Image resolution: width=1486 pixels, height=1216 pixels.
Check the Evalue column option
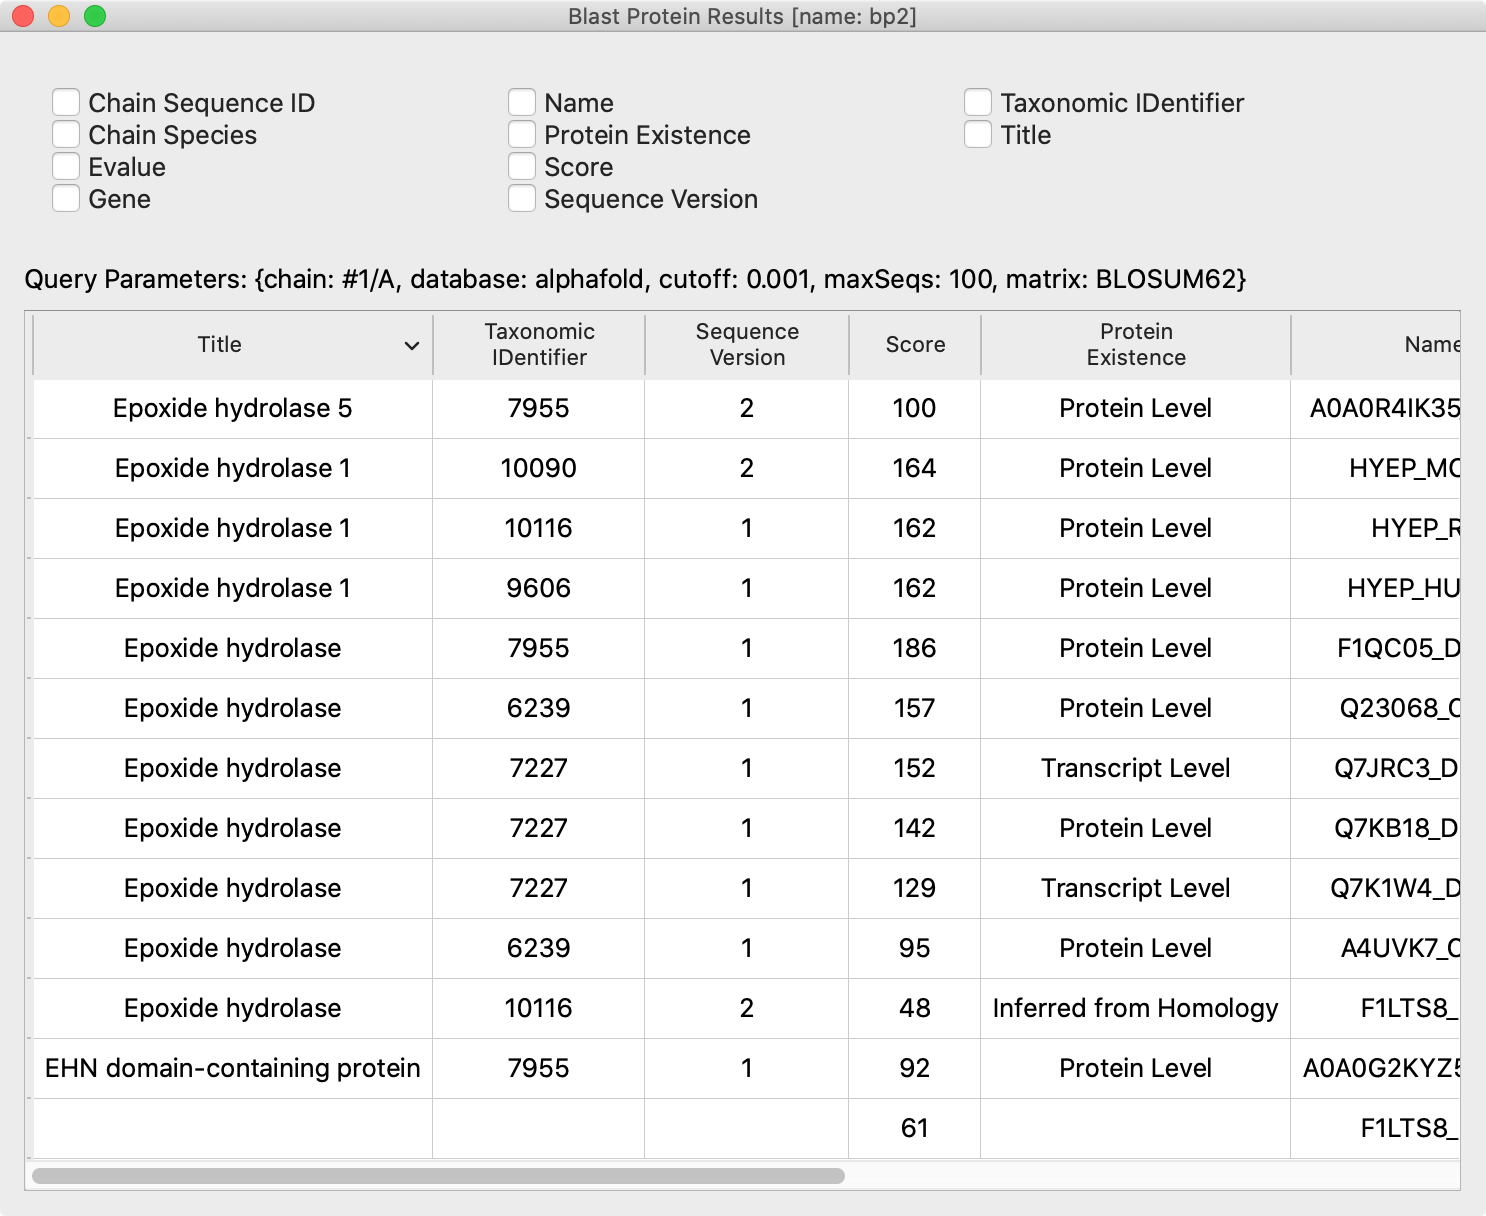[66, 167]
